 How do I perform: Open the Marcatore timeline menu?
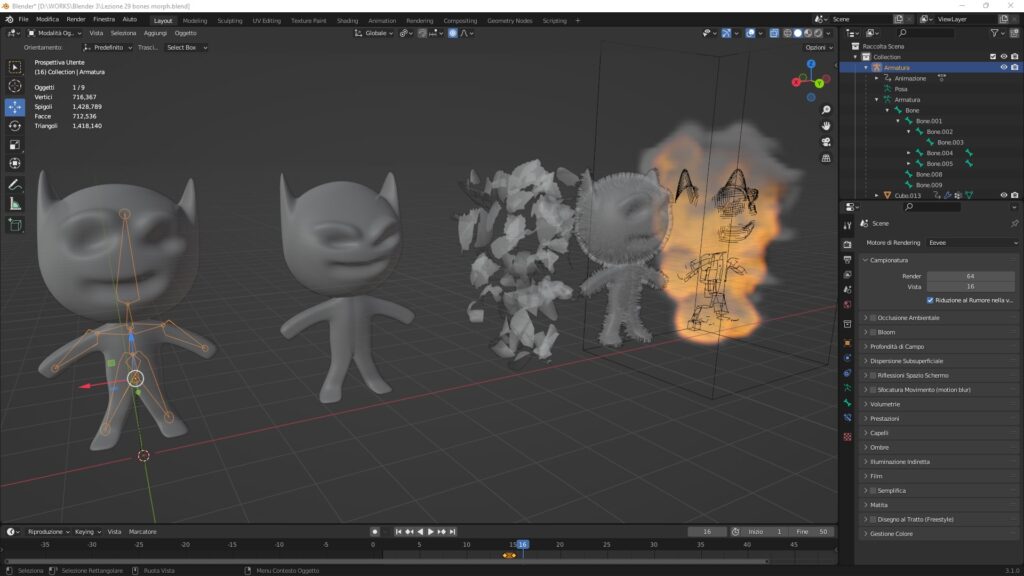[x=142, y=532]
